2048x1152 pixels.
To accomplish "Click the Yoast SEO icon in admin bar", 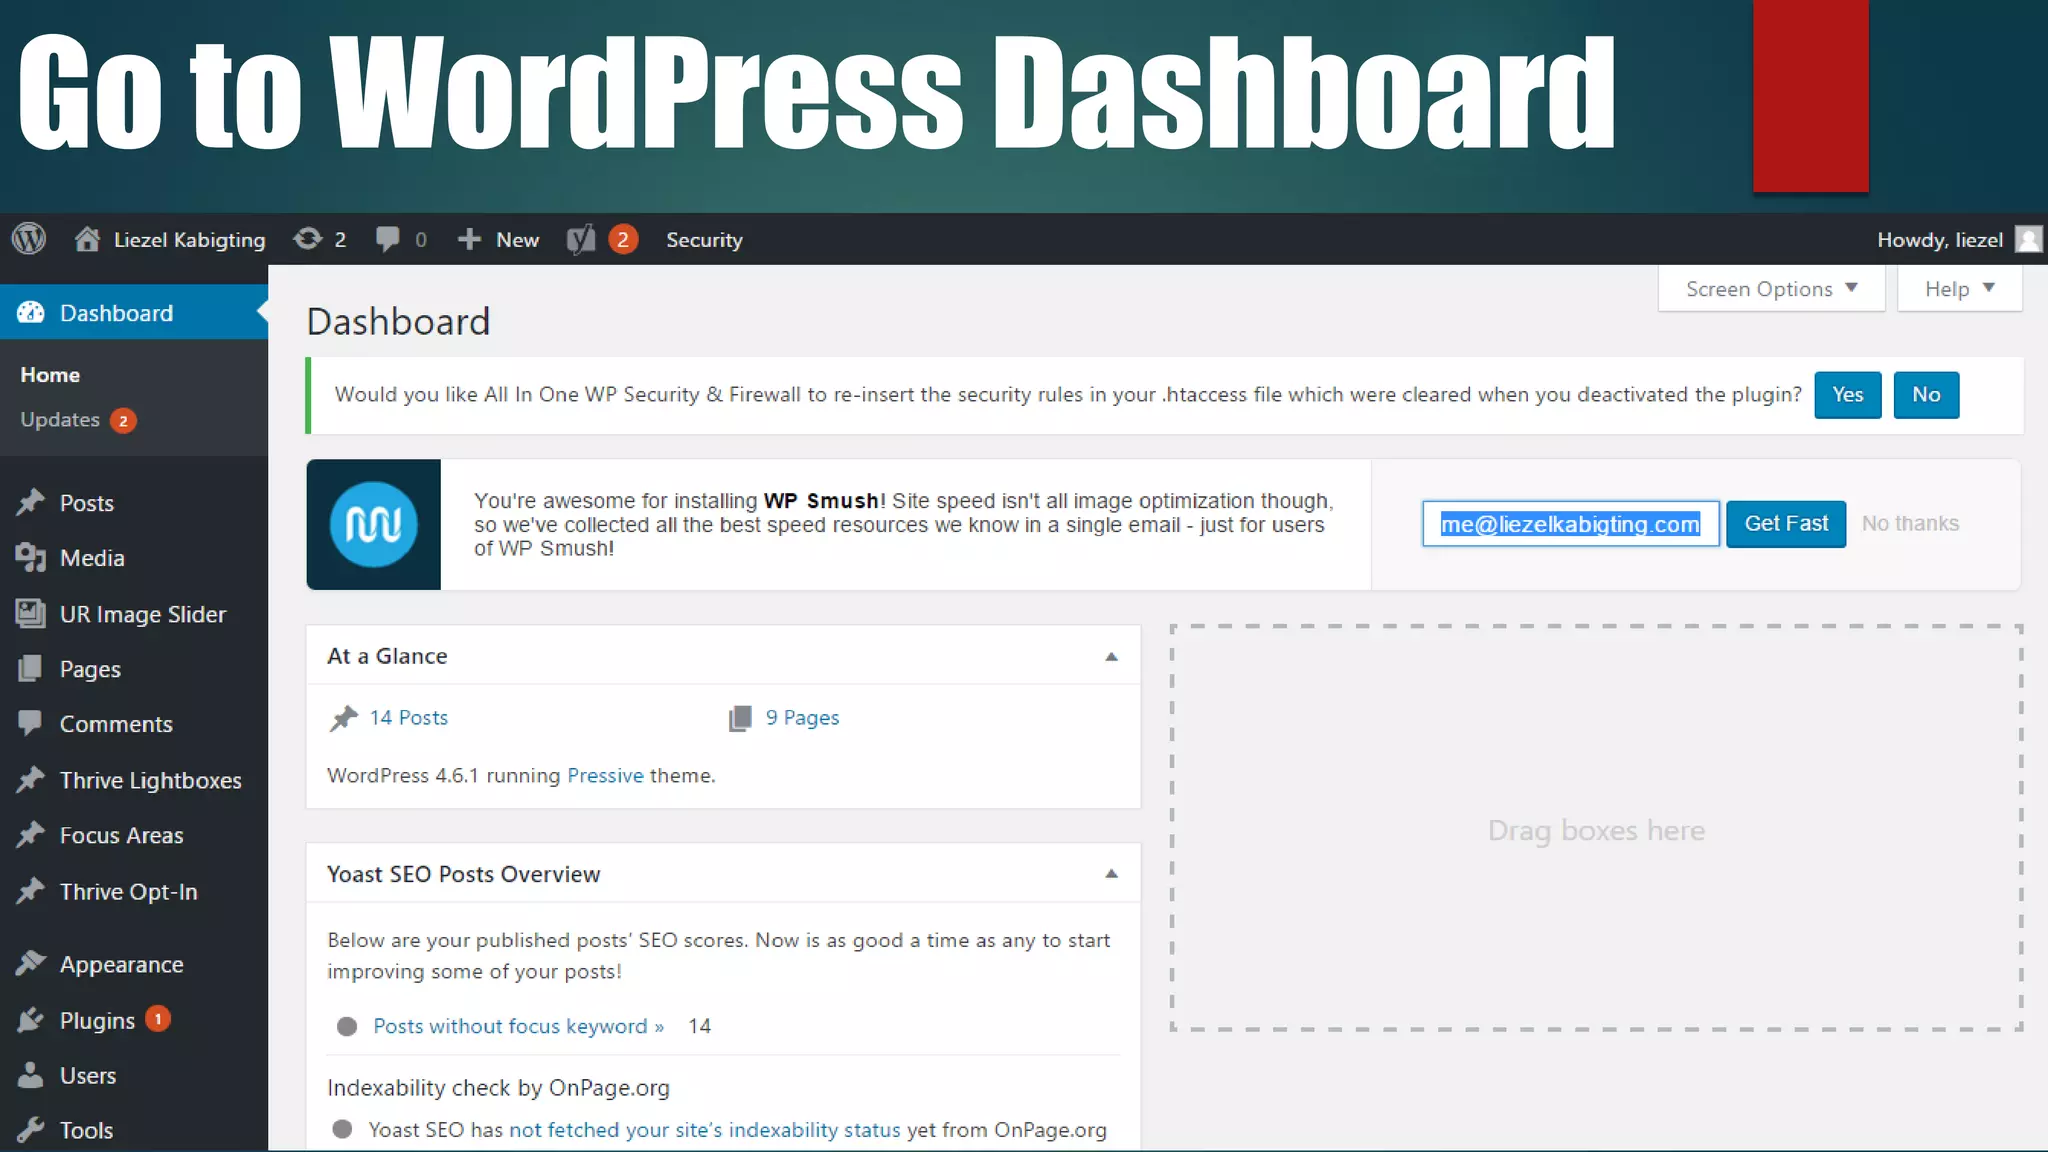I will coord(581,240).
